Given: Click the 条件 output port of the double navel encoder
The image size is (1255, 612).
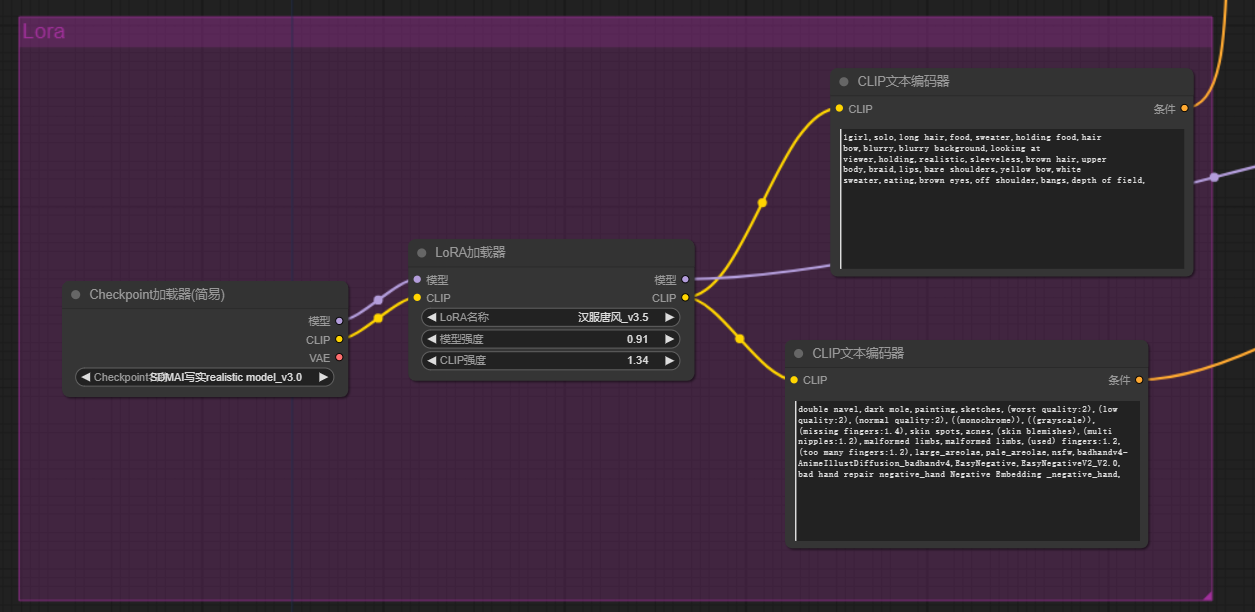Looking at the screenshot, I should [1139, 380].
